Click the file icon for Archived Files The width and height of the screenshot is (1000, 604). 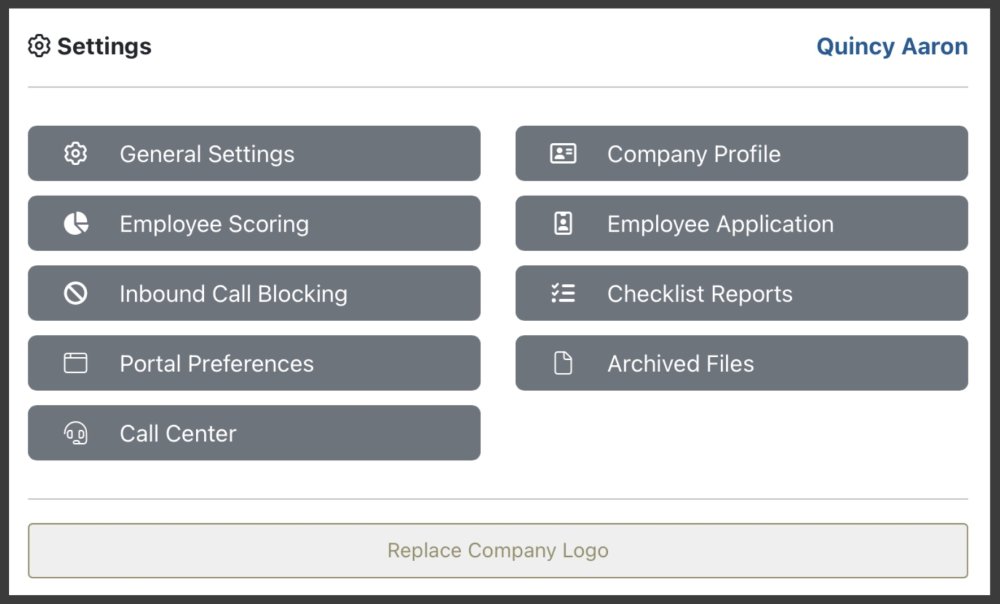[563, 364]
